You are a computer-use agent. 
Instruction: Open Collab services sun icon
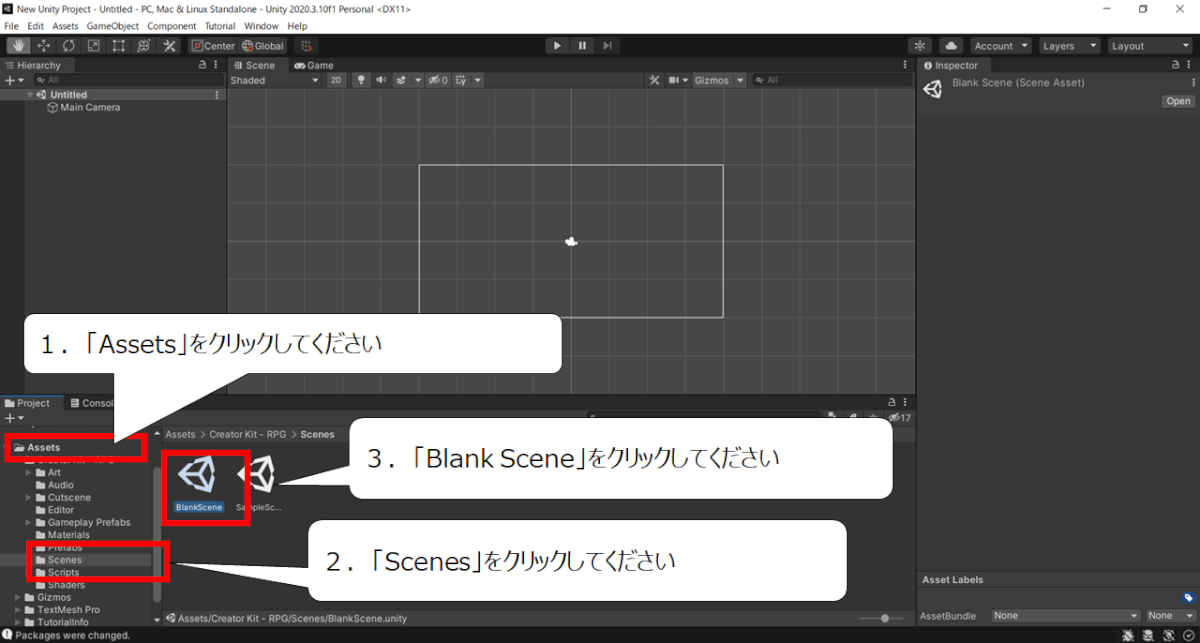[920, 46]
